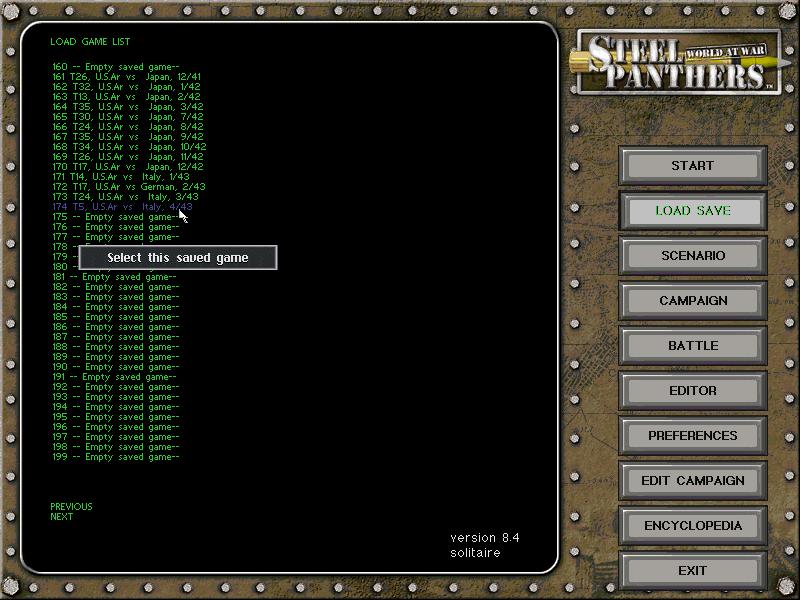
Task: Select empty save slot 188
Action: (x=116, y=347)
